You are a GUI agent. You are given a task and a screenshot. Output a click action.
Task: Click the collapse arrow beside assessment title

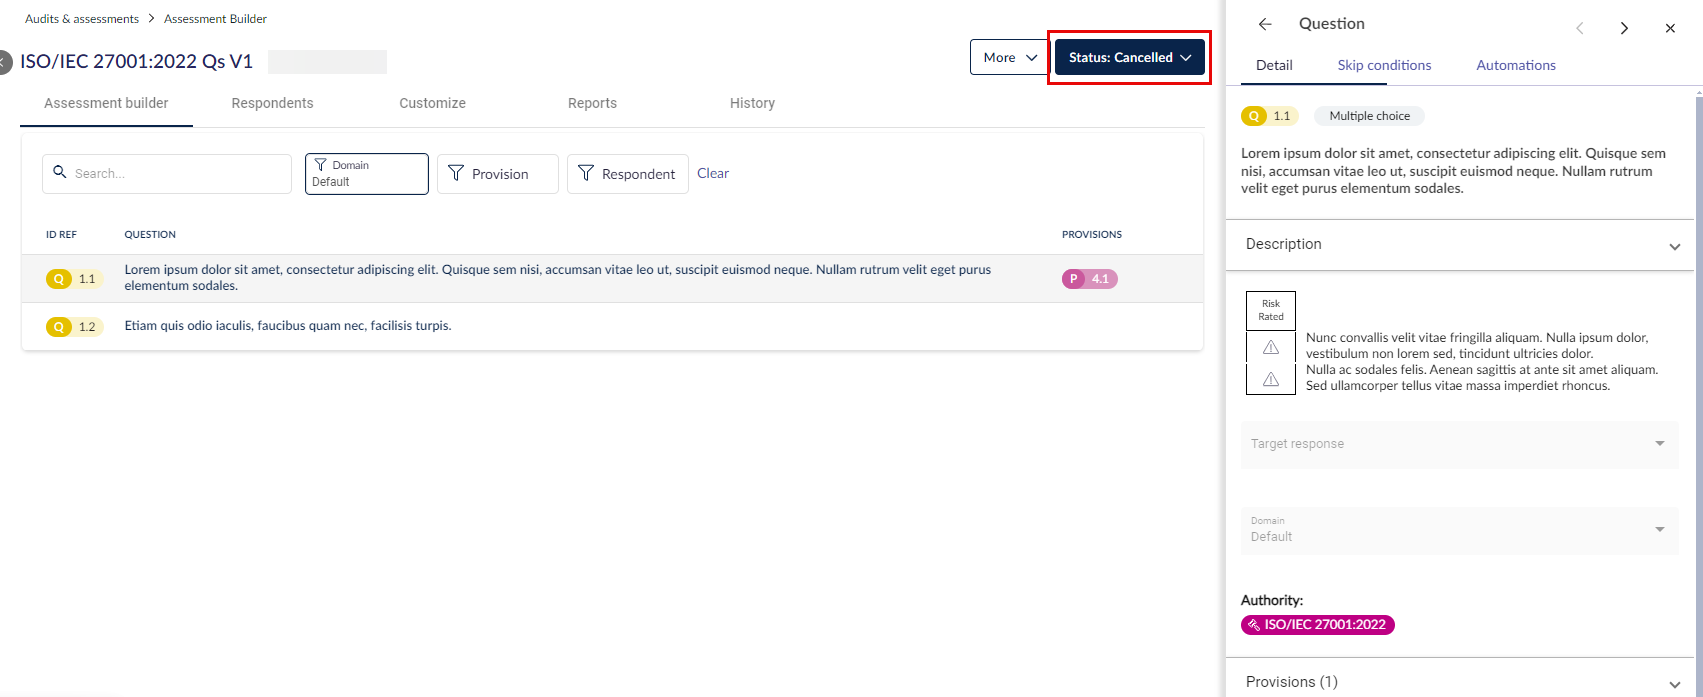point(4,62)
